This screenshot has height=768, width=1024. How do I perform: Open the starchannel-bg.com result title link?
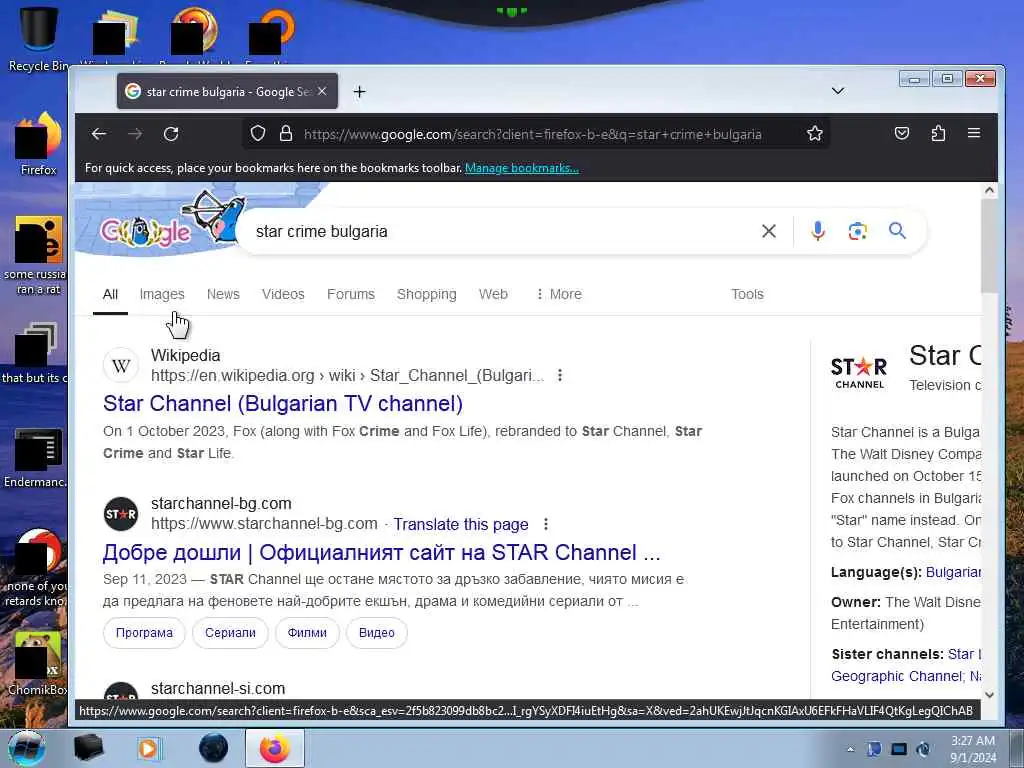pyautogui.click(x=381, y=552)
